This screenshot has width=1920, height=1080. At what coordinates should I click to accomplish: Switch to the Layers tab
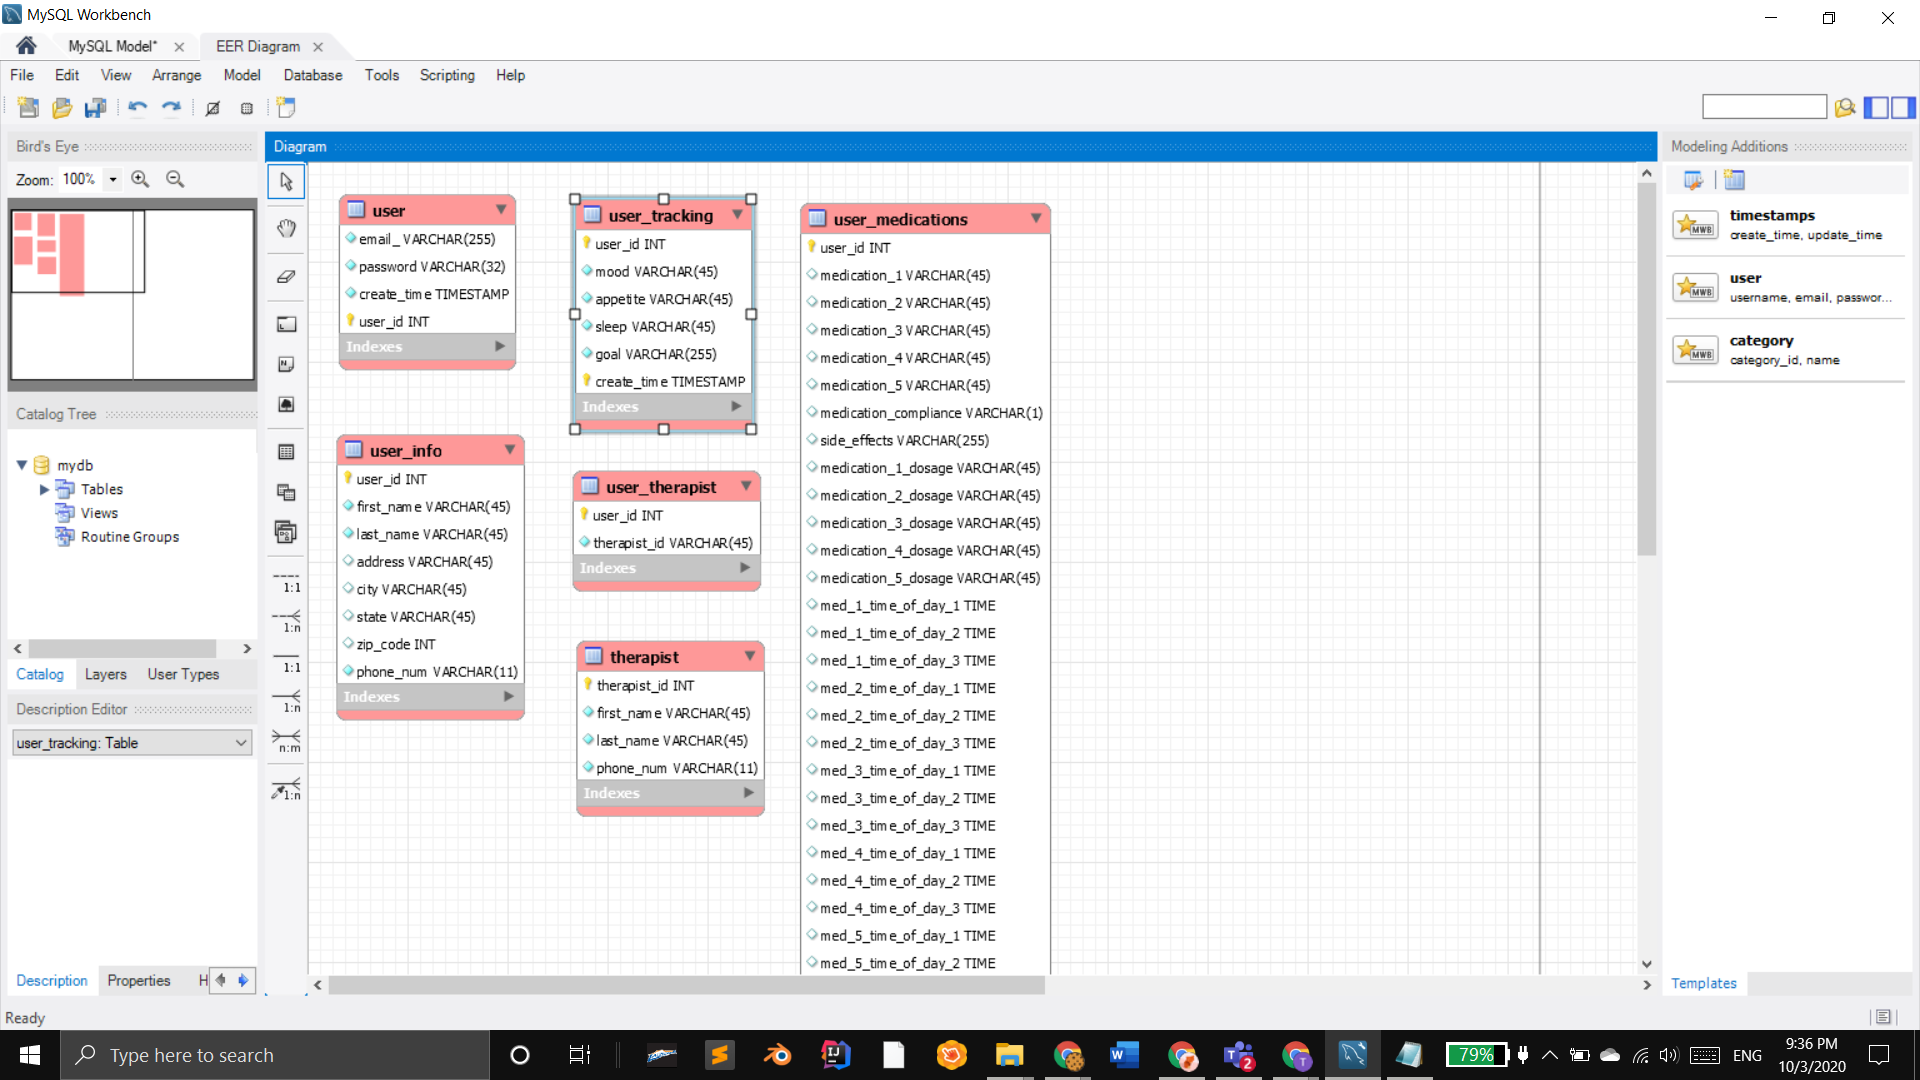[x=105, y=674]
